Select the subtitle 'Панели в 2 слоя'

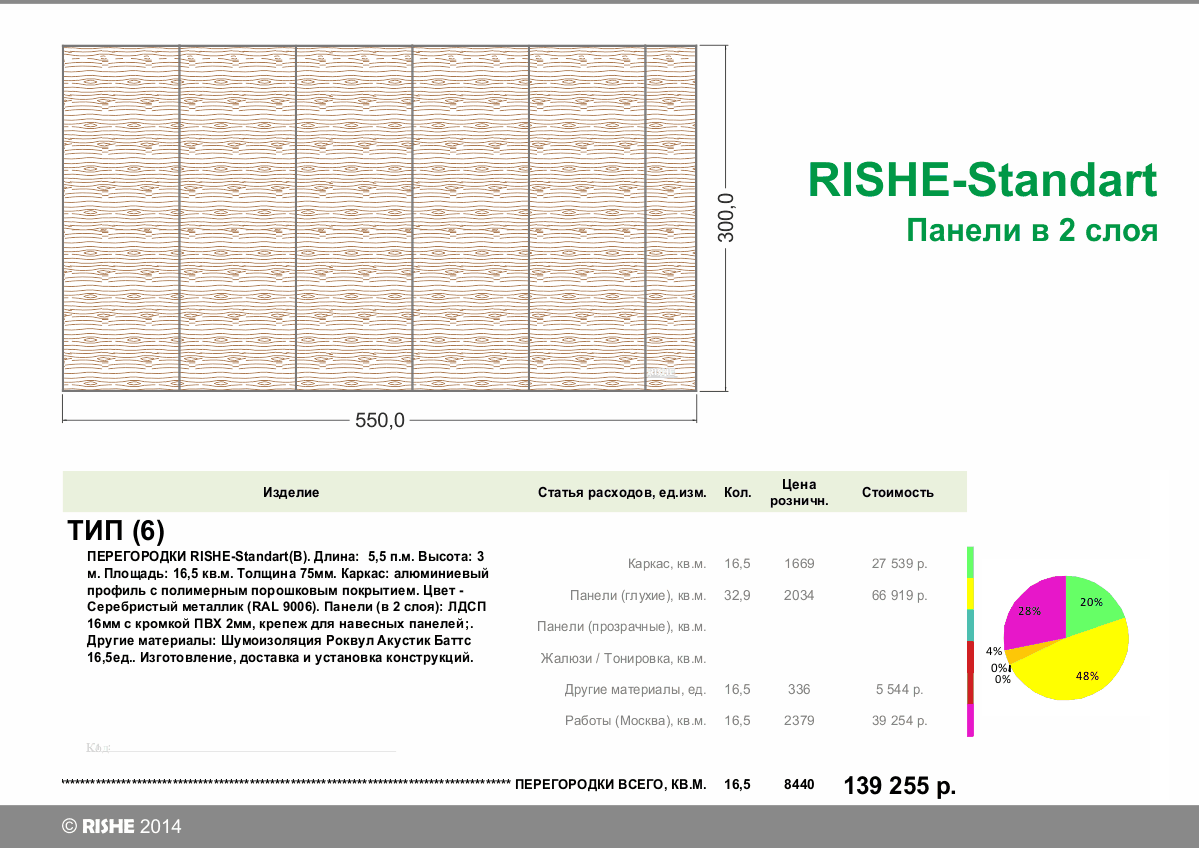pyautogui.click(x=1032, y=230)
